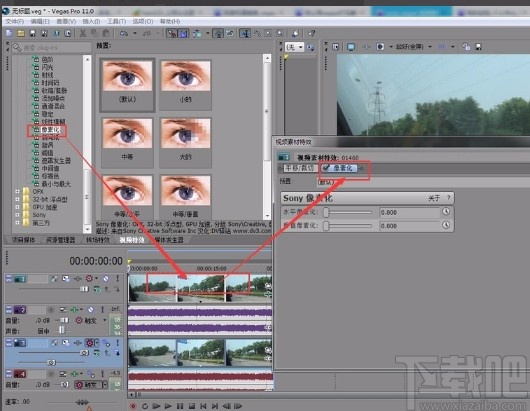Click animate clock for horizontal pixelize
This screenshot has height=411, width=530.
coord(446,212)
